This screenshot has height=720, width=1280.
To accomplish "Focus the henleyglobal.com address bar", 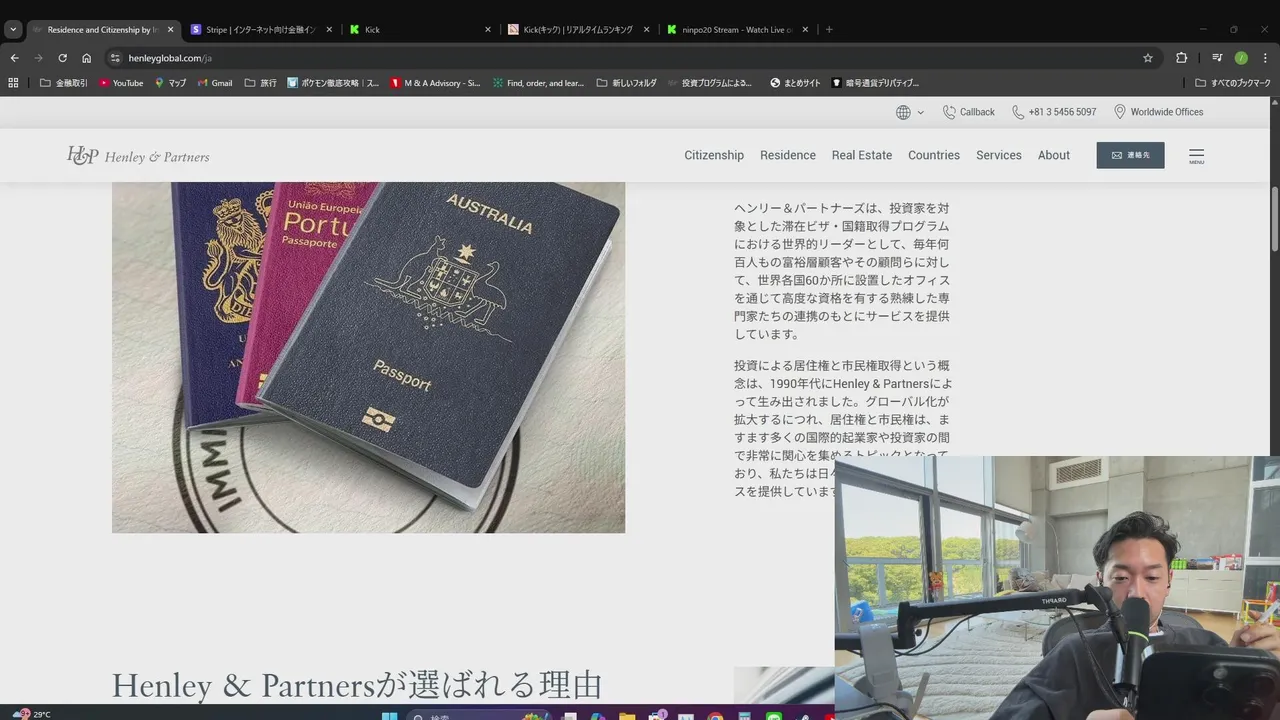I will click(630, 58).
